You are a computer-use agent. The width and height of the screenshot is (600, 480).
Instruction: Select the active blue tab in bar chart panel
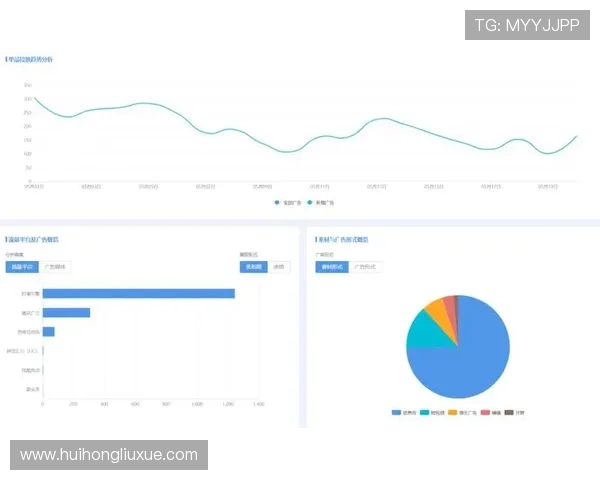(22, 267)
